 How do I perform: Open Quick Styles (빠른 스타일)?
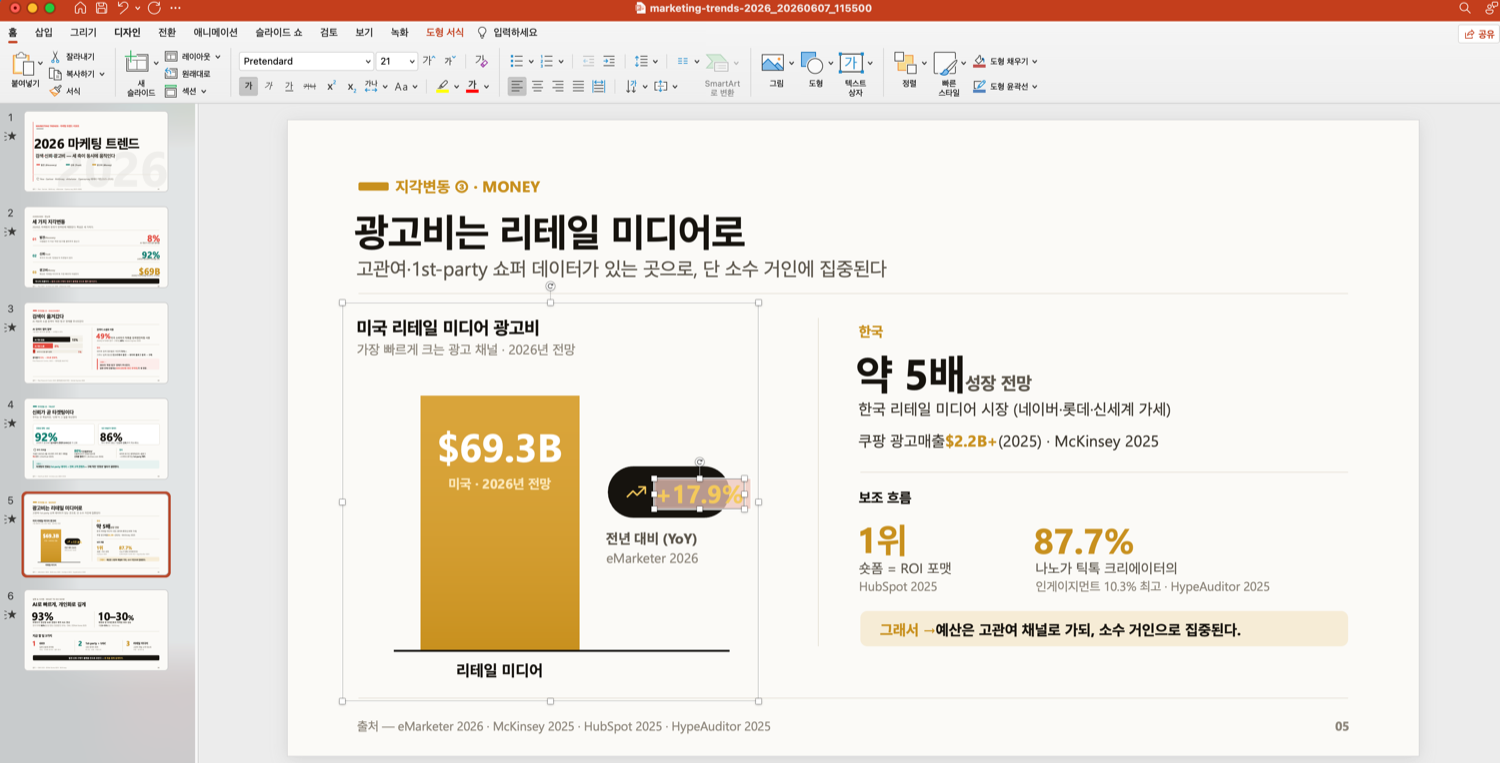click(x=945, y=65)
